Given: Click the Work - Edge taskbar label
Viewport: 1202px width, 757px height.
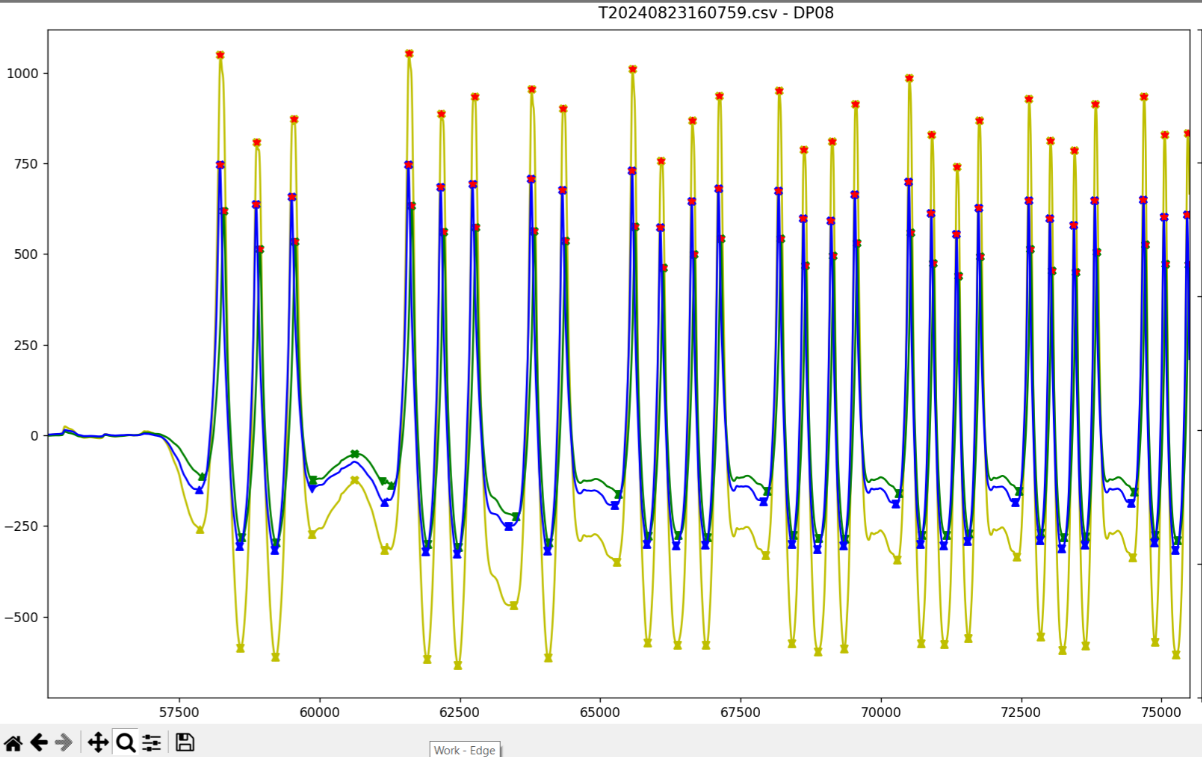Looking at the screenshot, I should [464, 750].
